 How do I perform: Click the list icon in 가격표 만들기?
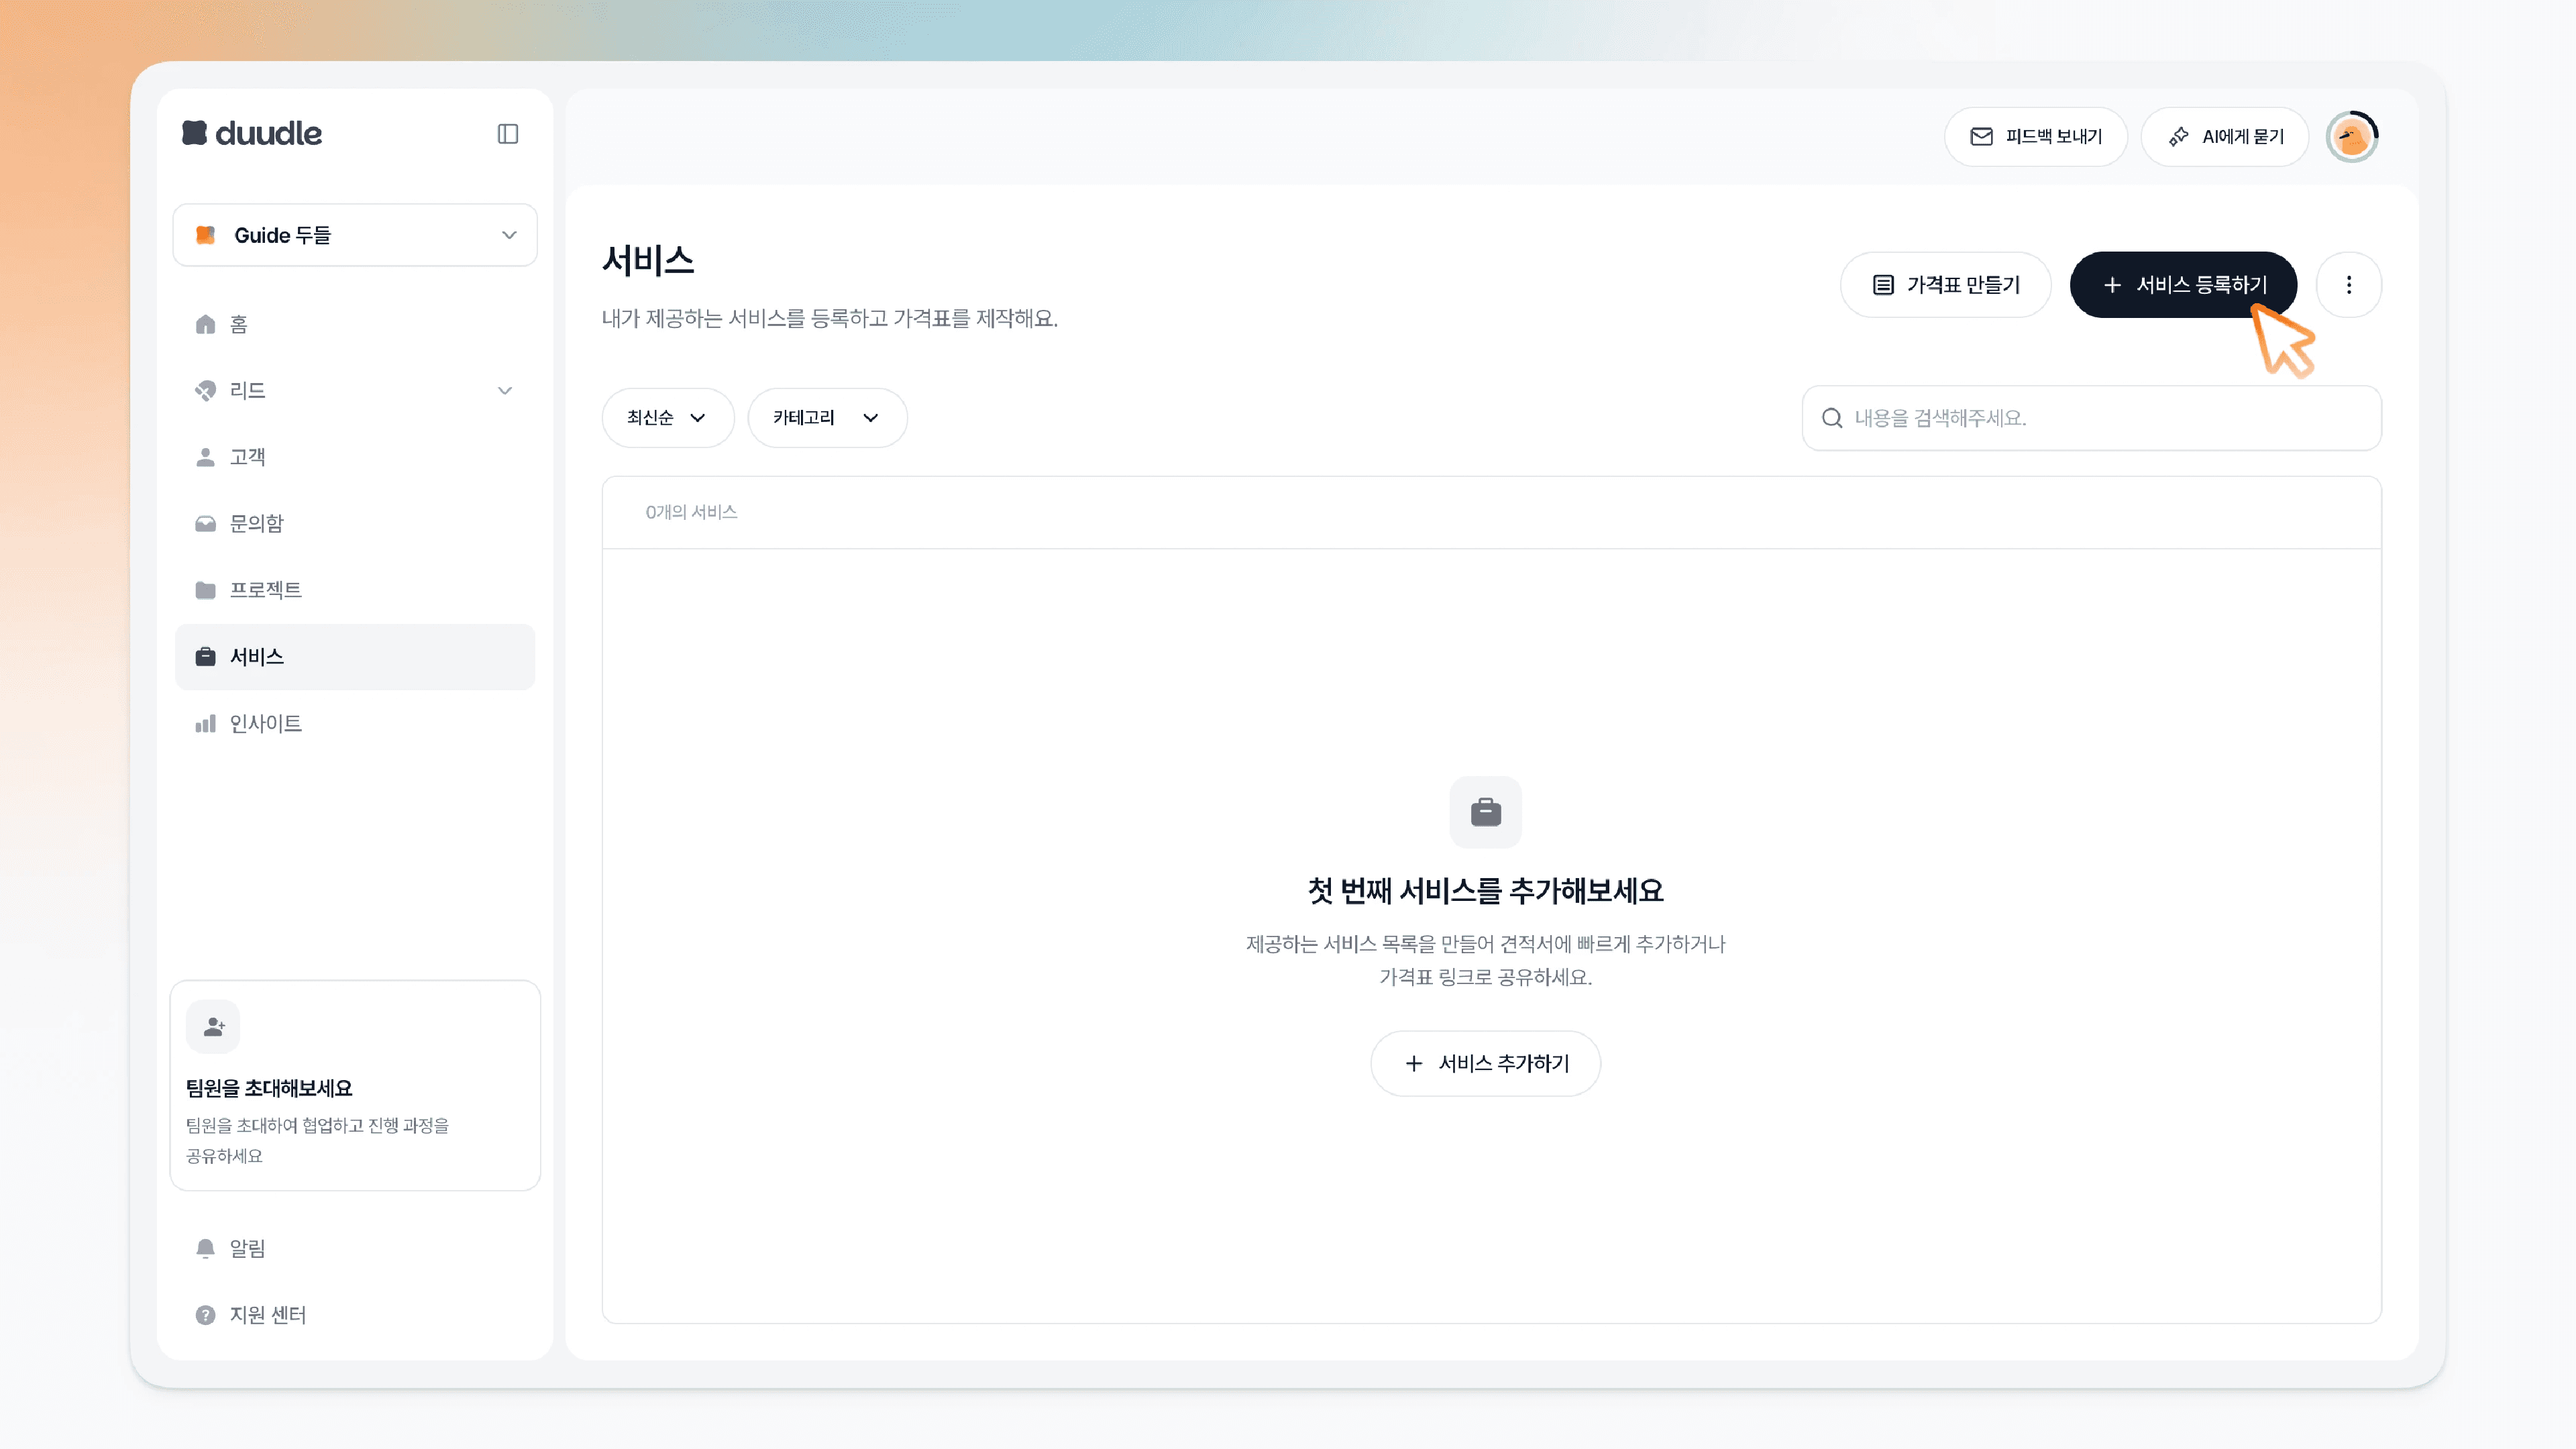click(1883, 285)
